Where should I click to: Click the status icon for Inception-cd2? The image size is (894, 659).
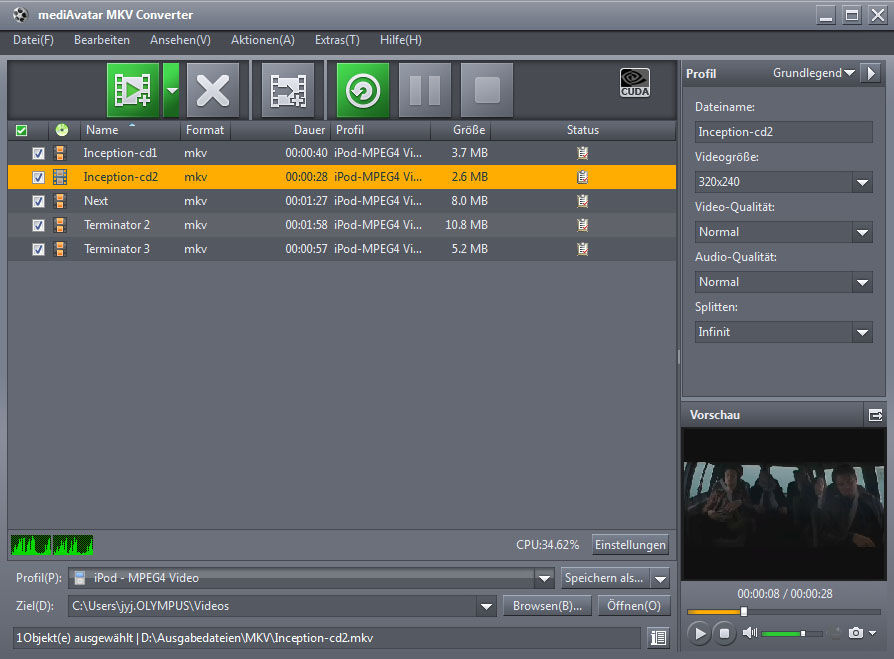click(582, 177)
